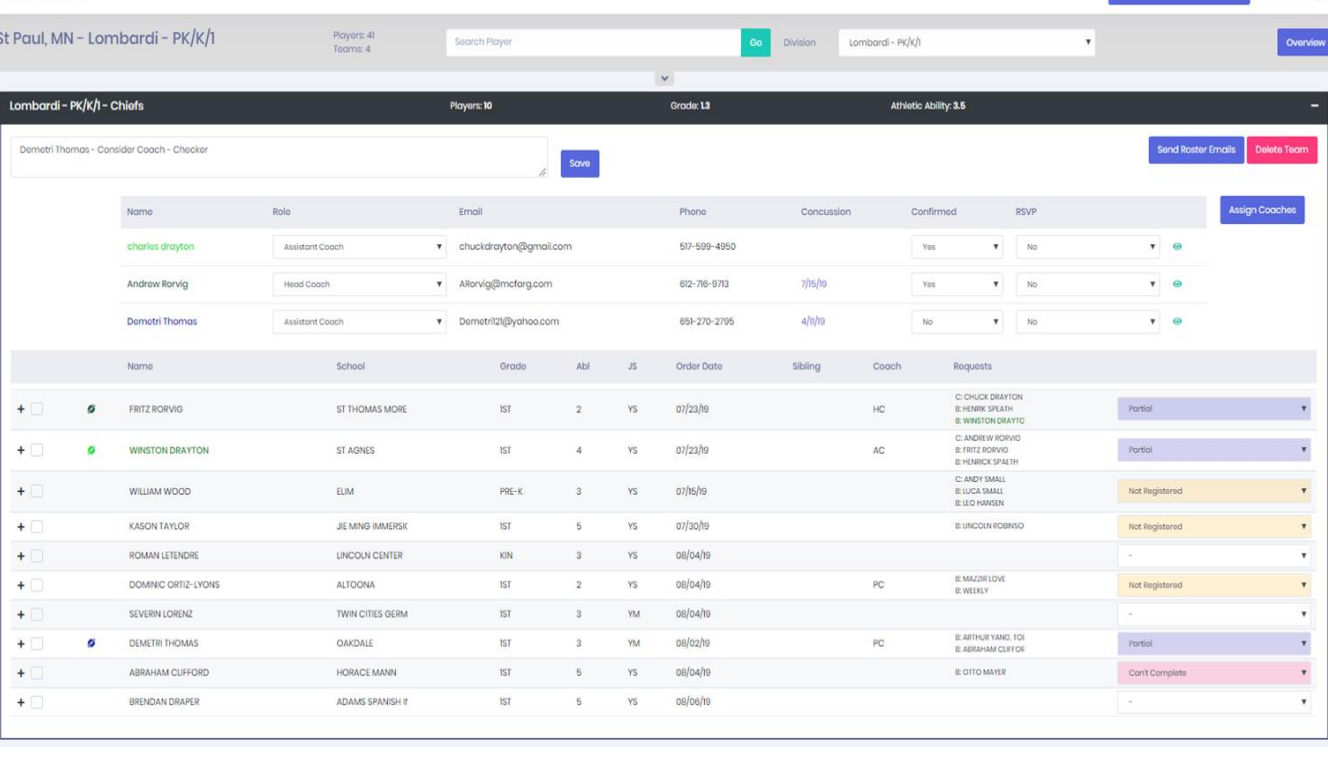The width and height of the screenshot is (1328, 777).
Task: Open the 7/15/19 concussion date link
Action: tap(813, 284)
